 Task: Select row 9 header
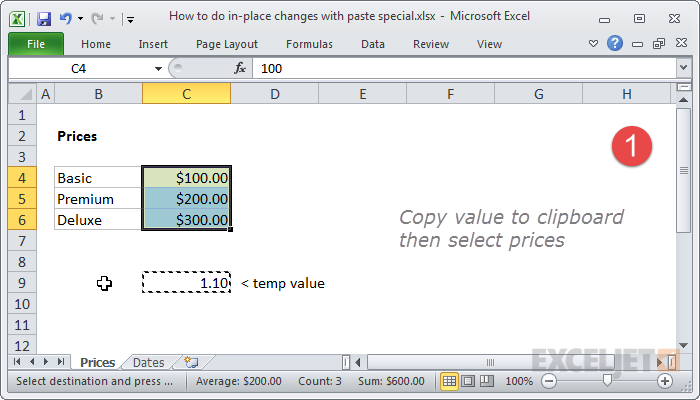[x=22, y=283]
